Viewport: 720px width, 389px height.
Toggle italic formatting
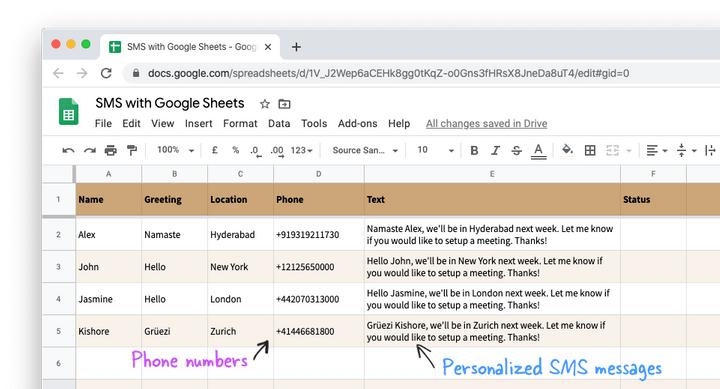pos(495,150)
